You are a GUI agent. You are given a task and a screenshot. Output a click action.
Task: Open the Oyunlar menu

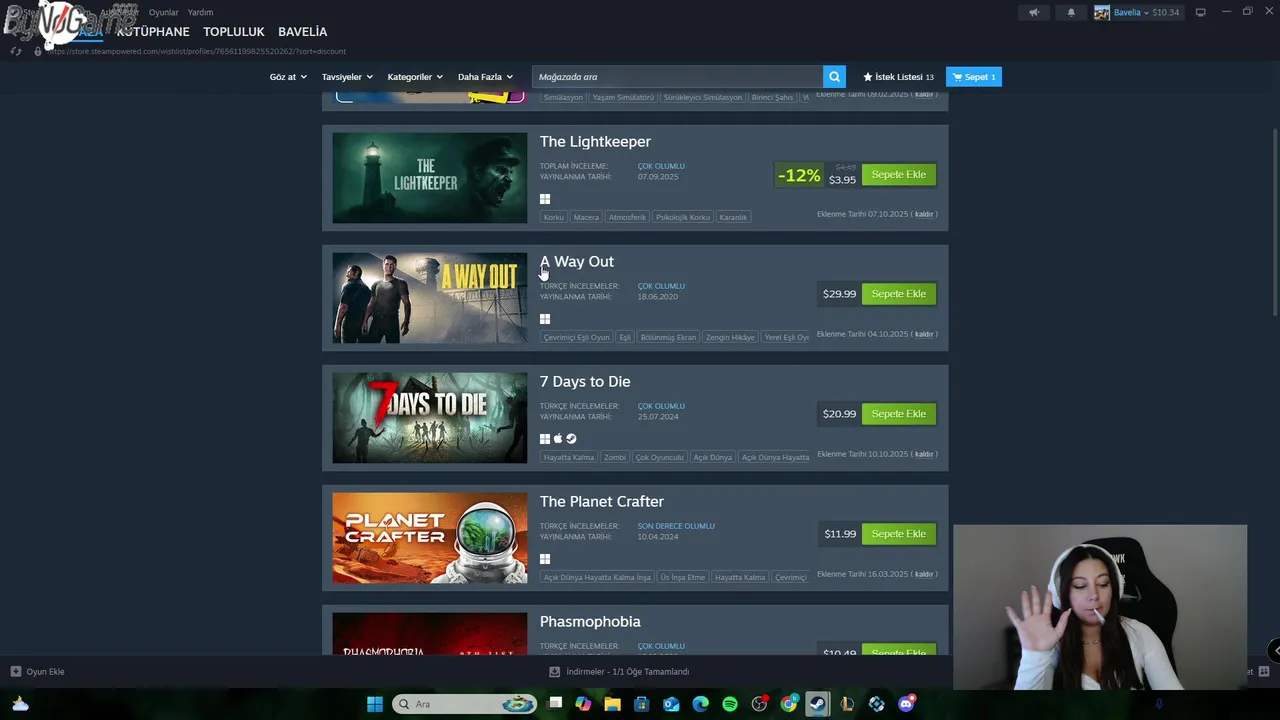[163, 12]
